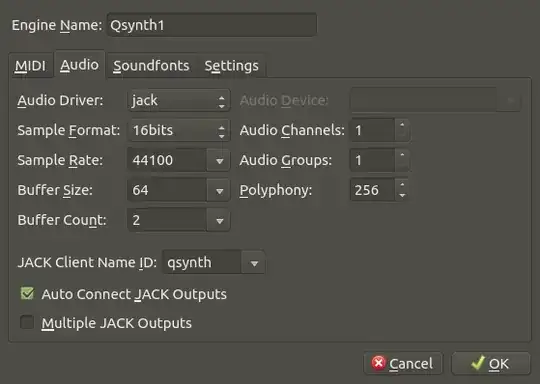Confirm settings with the OK button
This screenshot has width=540, height=384.
[491, 363]
